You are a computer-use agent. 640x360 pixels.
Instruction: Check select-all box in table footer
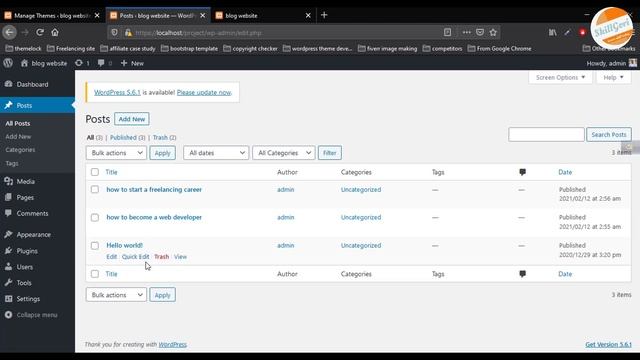[x=95, y=274]
